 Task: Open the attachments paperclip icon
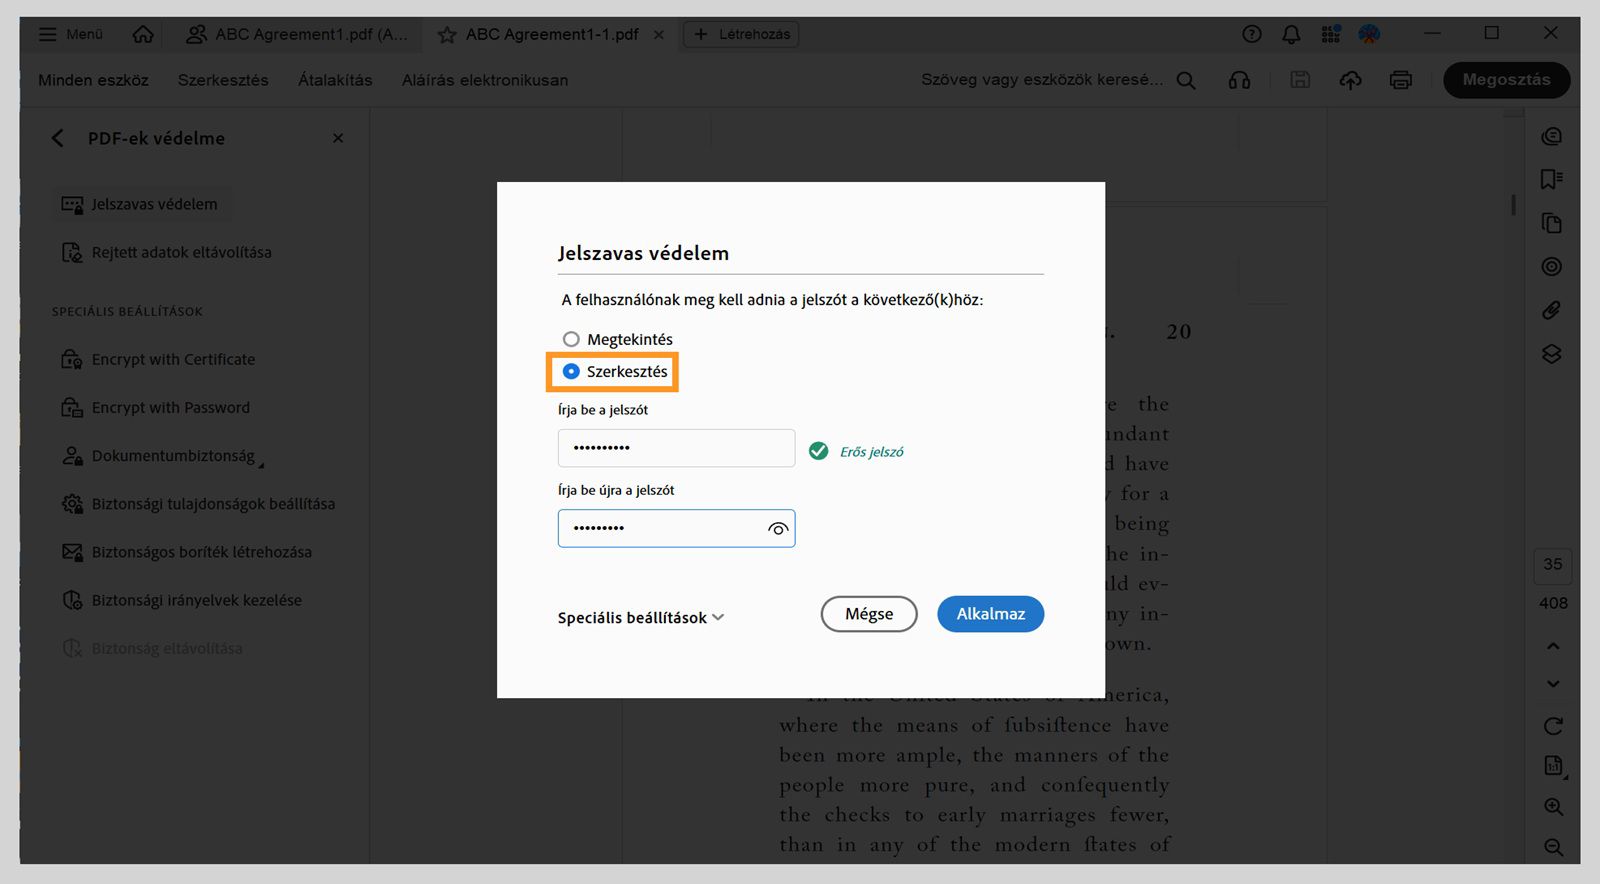tap(1552, 310)
